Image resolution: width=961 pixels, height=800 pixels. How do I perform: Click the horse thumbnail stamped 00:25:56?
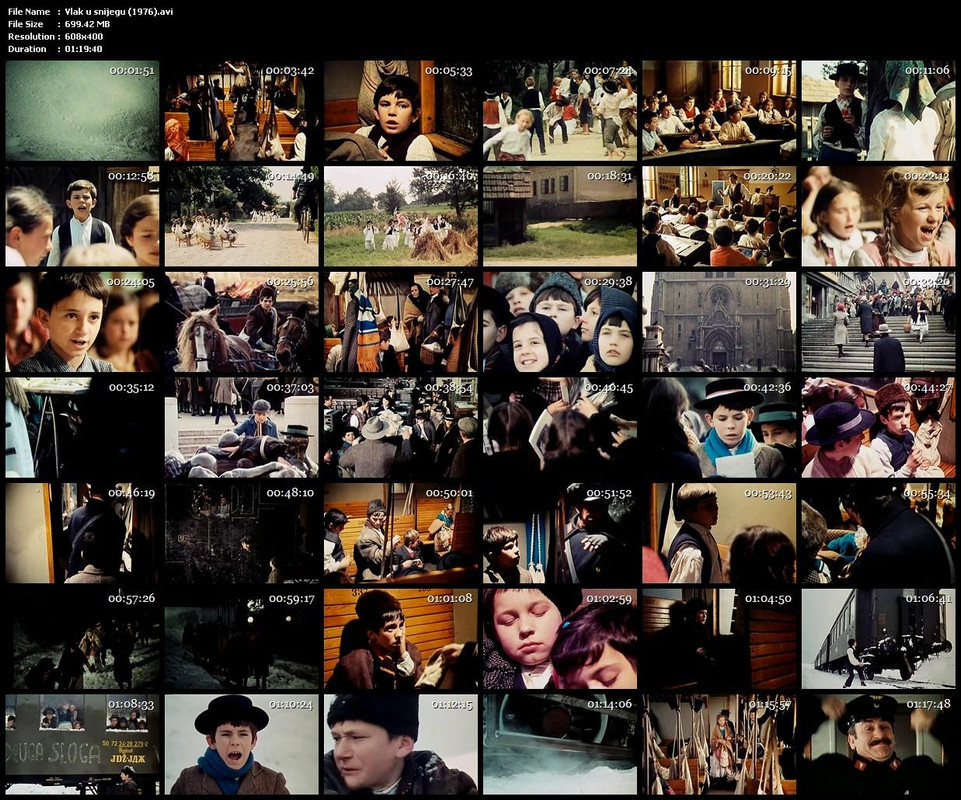pos(241,322)
